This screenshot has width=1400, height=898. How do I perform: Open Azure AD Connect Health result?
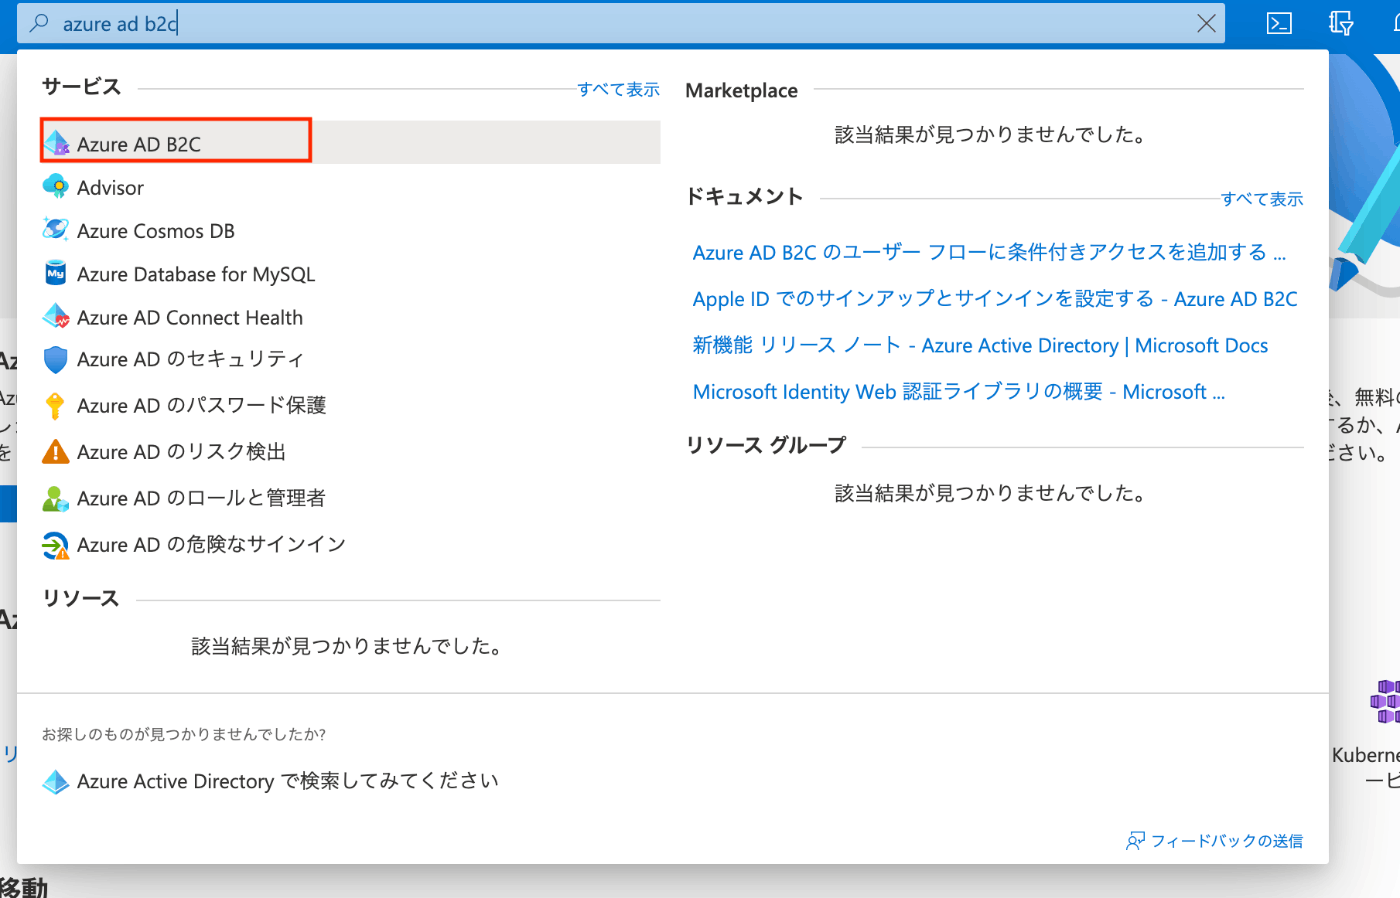[x=350, y=317]
